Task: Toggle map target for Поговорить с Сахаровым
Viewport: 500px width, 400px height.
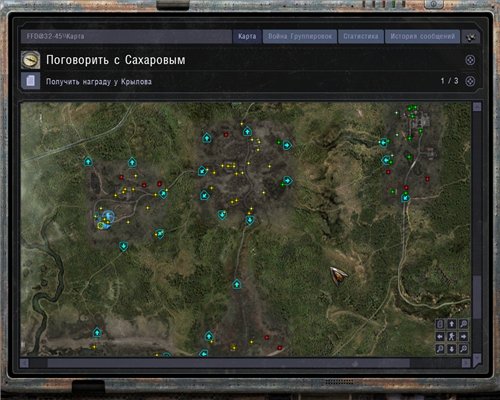Action: pos(470,60)
